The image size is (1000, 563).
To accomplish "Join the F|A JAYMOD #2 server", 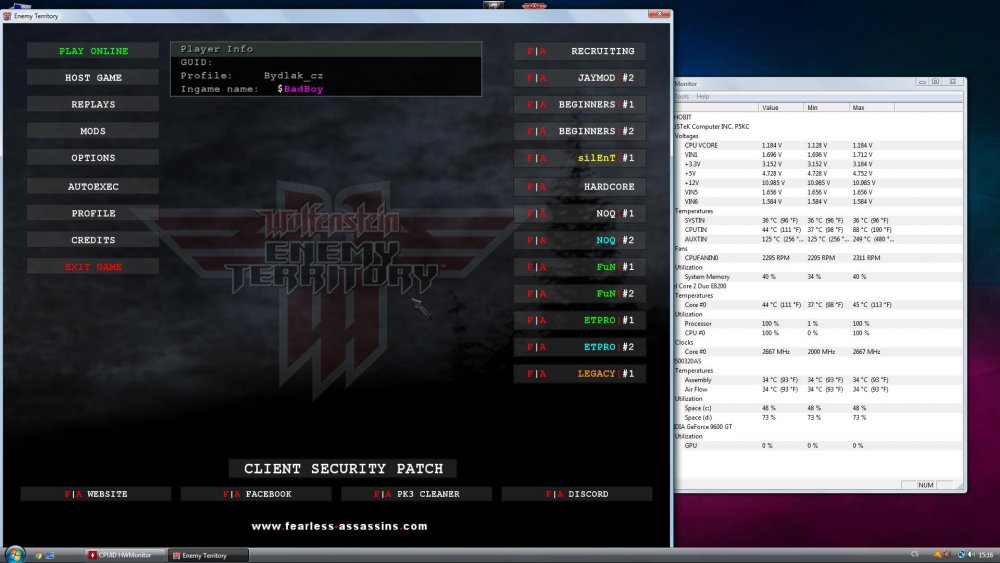I will (x=580, y=78).
